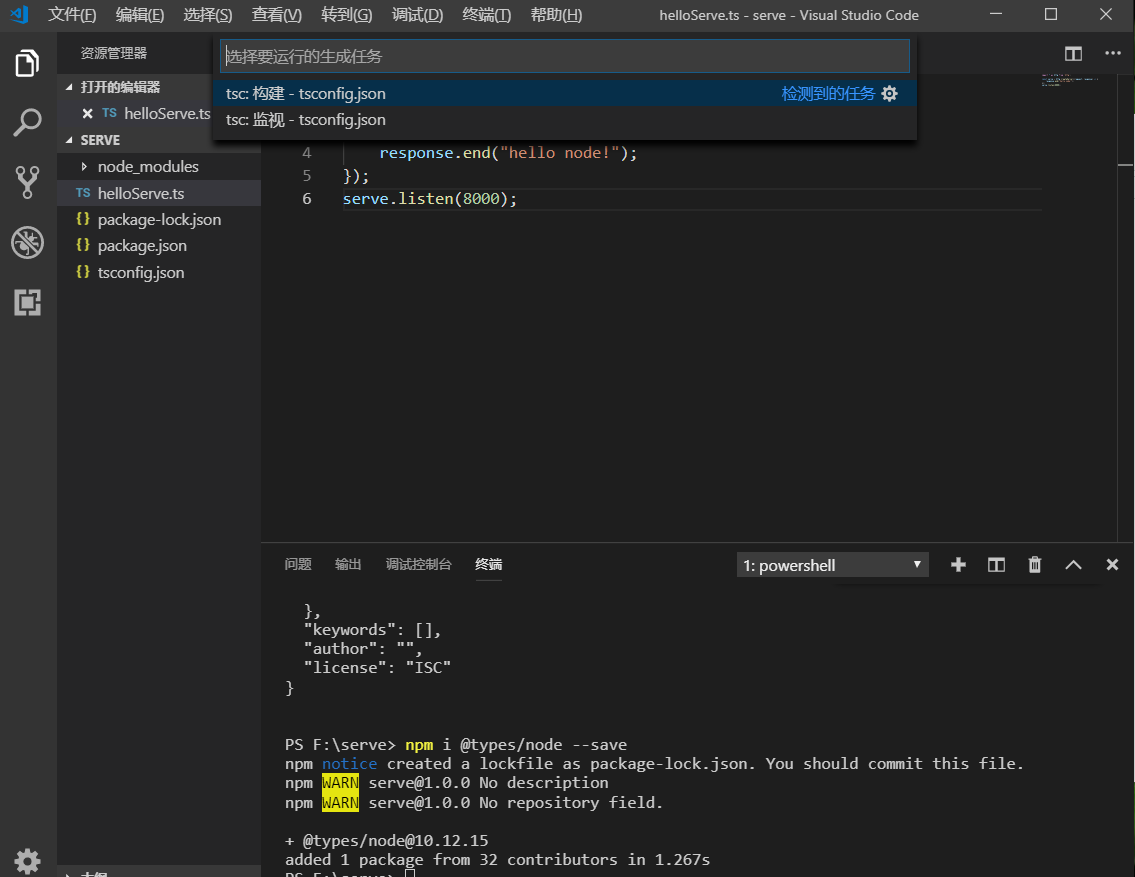This screenshot has width=1135, height=877.
Task: Run the tsc: 构建 - tsconfig.json task
Action: click(x=565, y=93)
